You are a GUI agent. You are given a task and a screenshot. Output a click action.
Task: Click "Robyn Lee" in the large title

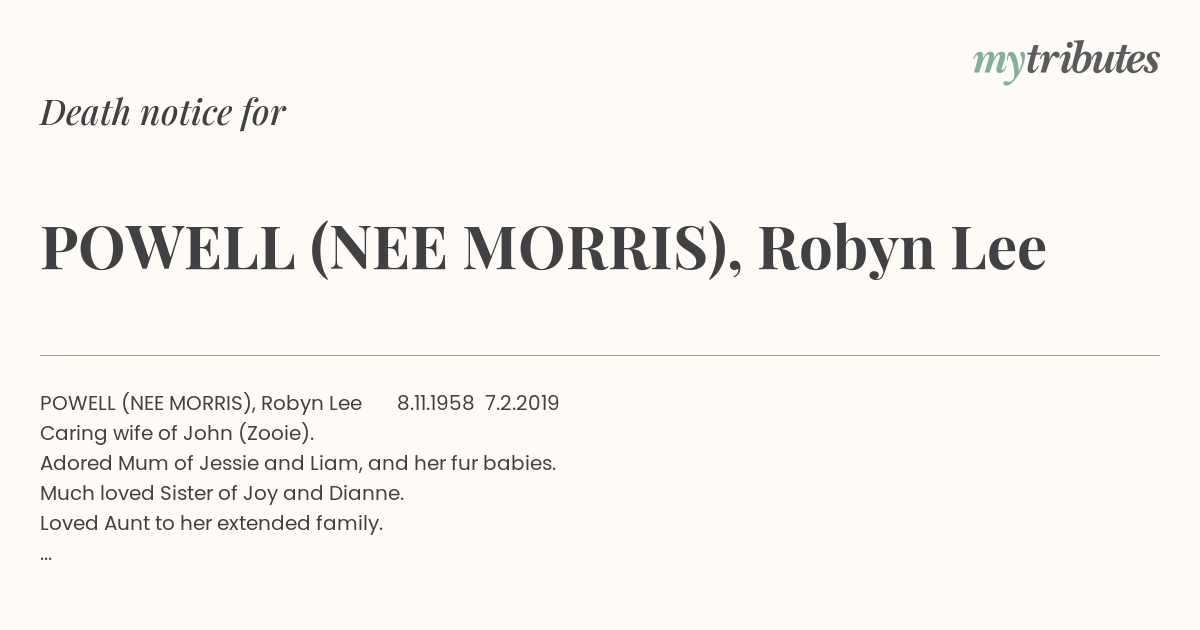click(902, 248)
